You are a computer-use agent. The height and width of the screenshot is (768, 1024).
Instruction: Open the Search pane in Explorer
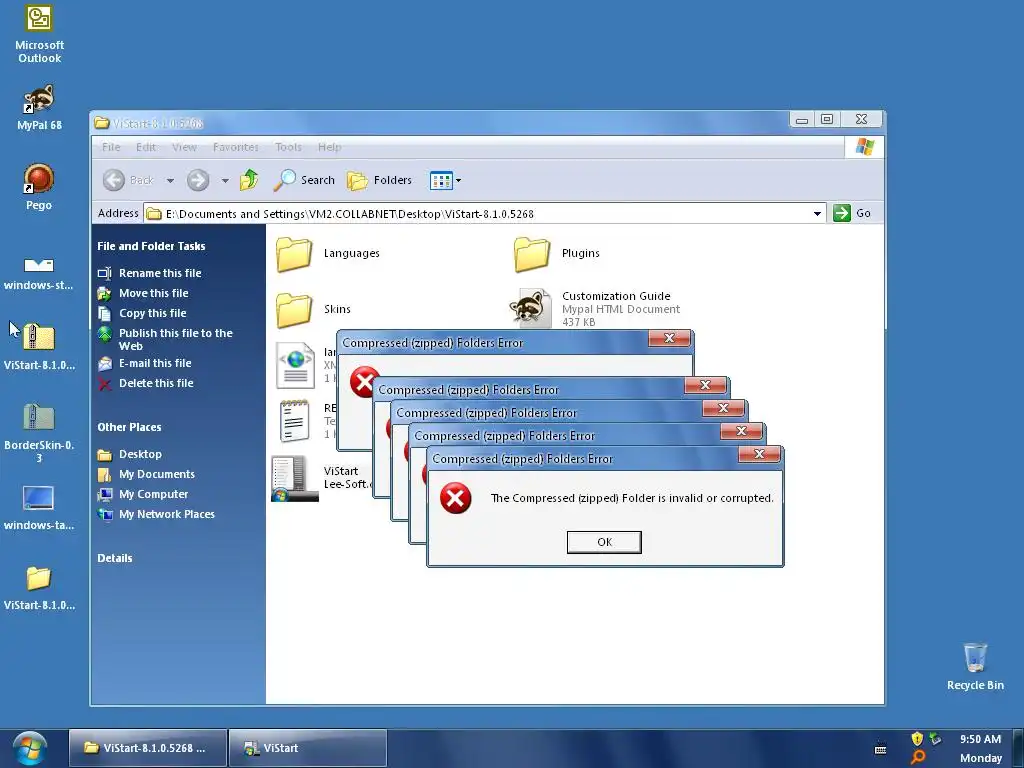coord(304,180)
